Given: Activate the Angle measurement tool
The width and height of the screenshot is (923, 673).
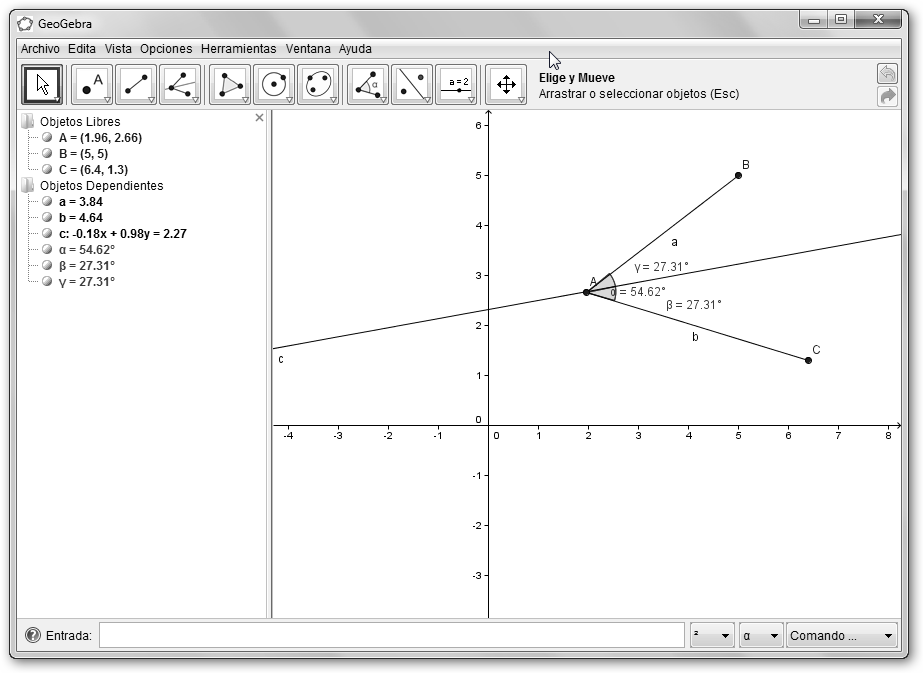Looking at the screenshot, I should pos(368,85).
